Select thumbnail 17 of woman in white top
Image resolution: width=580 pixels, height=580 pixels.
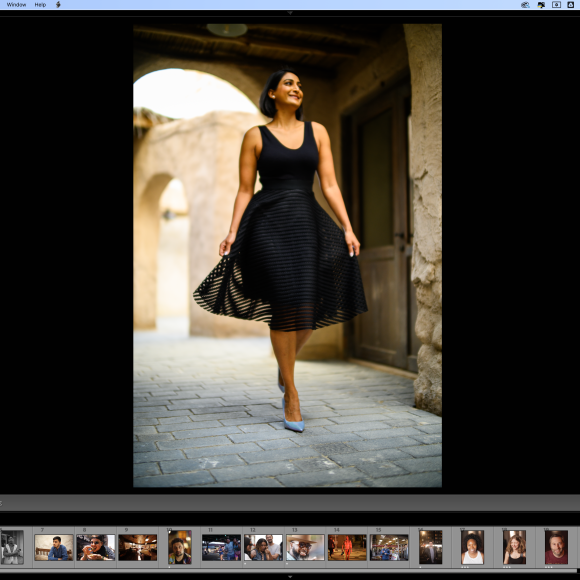(472, 547)
